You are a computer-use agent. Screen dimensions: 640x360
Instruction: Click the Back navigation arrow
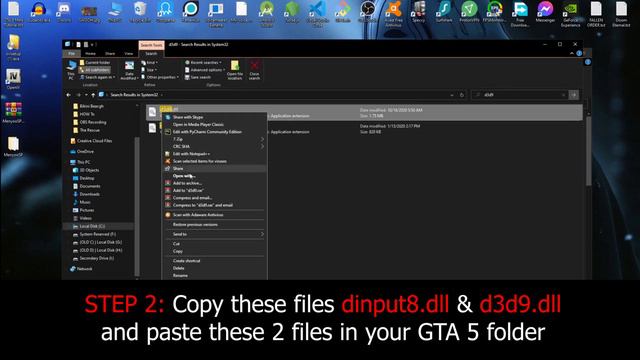68,95
